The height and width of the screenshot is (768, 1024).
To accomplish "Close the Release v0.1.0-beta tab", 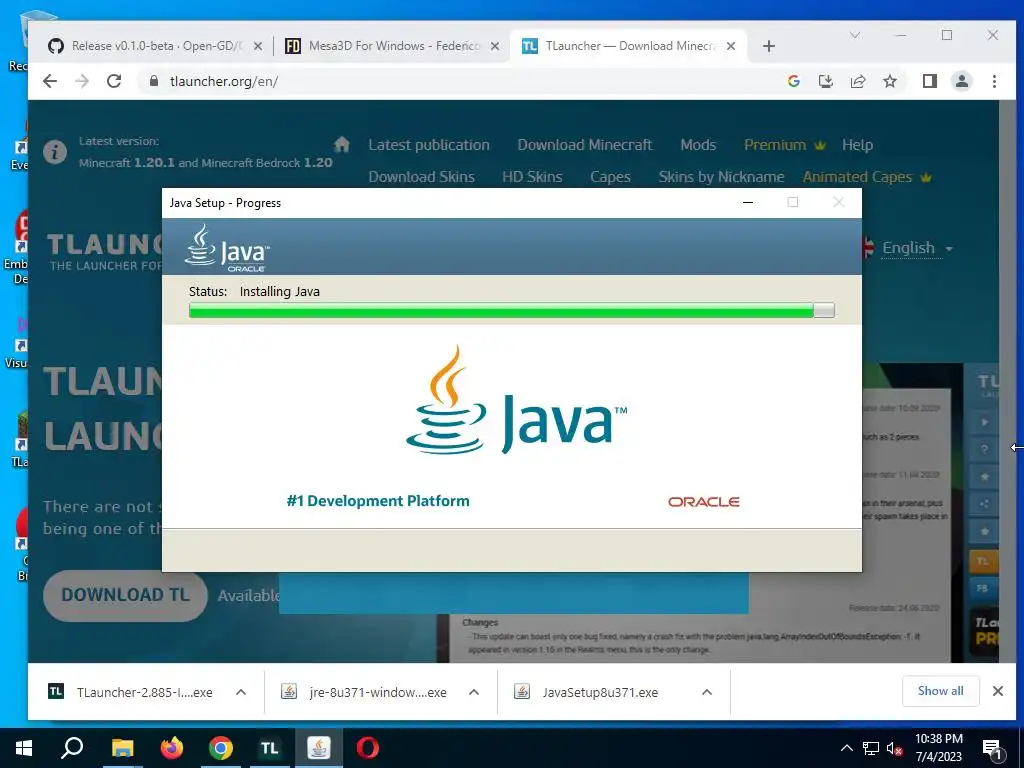I will (258, 46).
